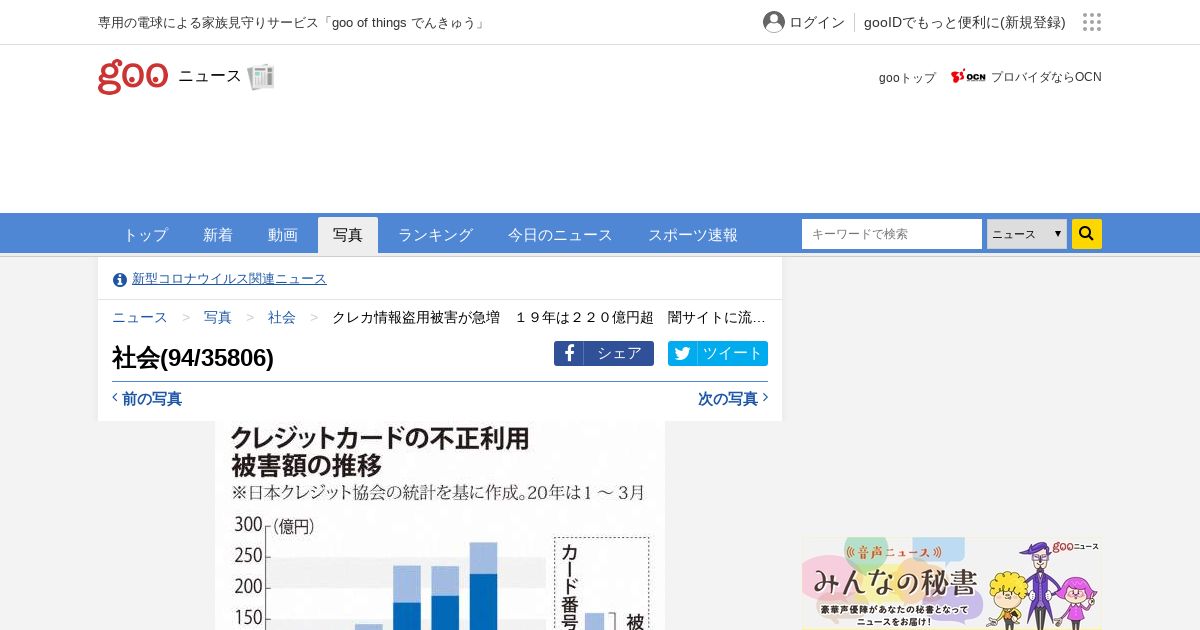The image size is (1200, 630).
Task: Click the newspaper icon beside ニュース
Action: pos(261,77)
